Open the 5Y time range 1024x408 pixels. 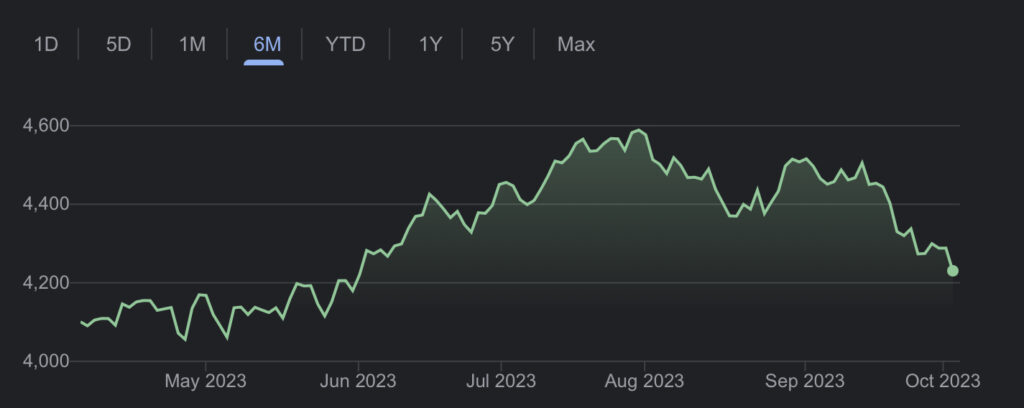point(502,44)
